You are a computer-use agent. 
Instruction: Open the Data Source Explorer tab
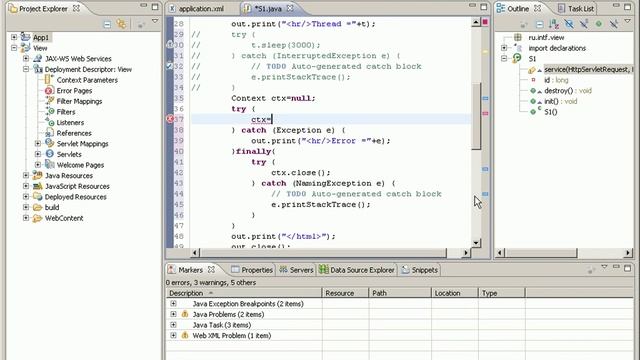tap(357, 270)
